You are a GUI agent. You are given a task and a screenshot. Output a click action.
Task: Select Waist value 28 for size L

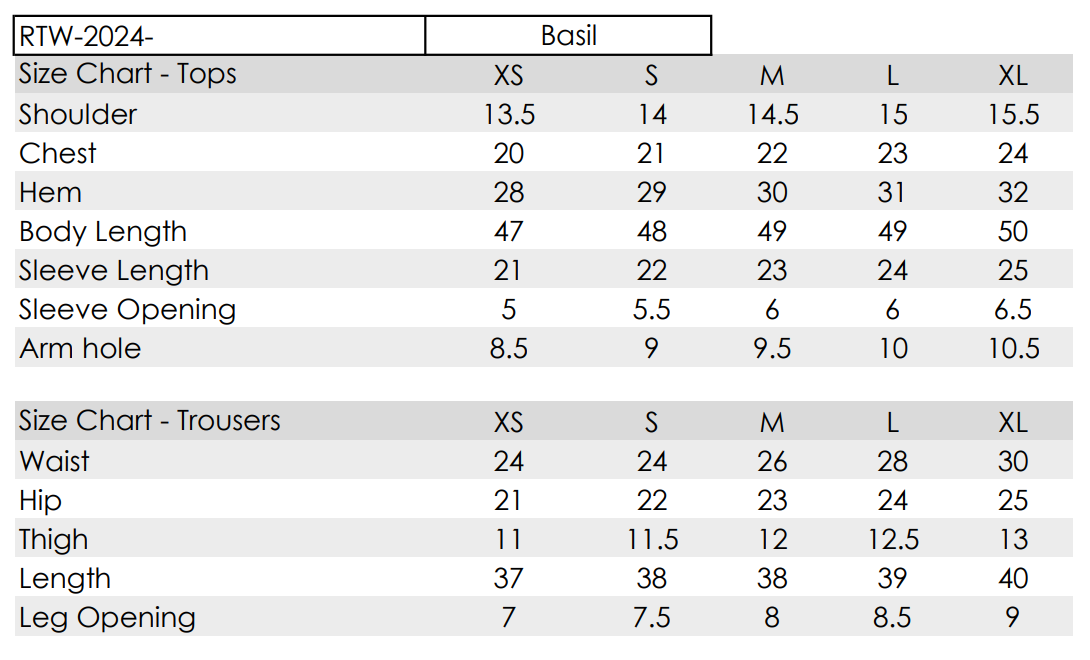click(x=893, y=461)
